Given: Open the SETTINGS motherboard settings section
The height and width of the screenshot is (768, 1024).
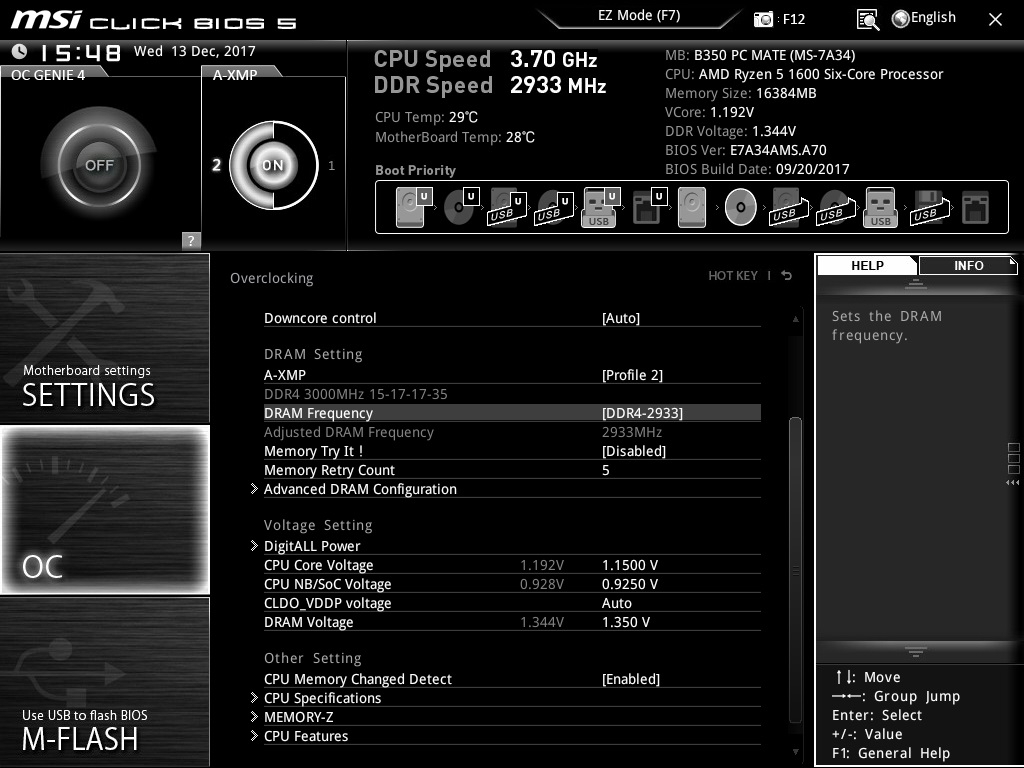Looking at the screenshot, I should (104, 338).
